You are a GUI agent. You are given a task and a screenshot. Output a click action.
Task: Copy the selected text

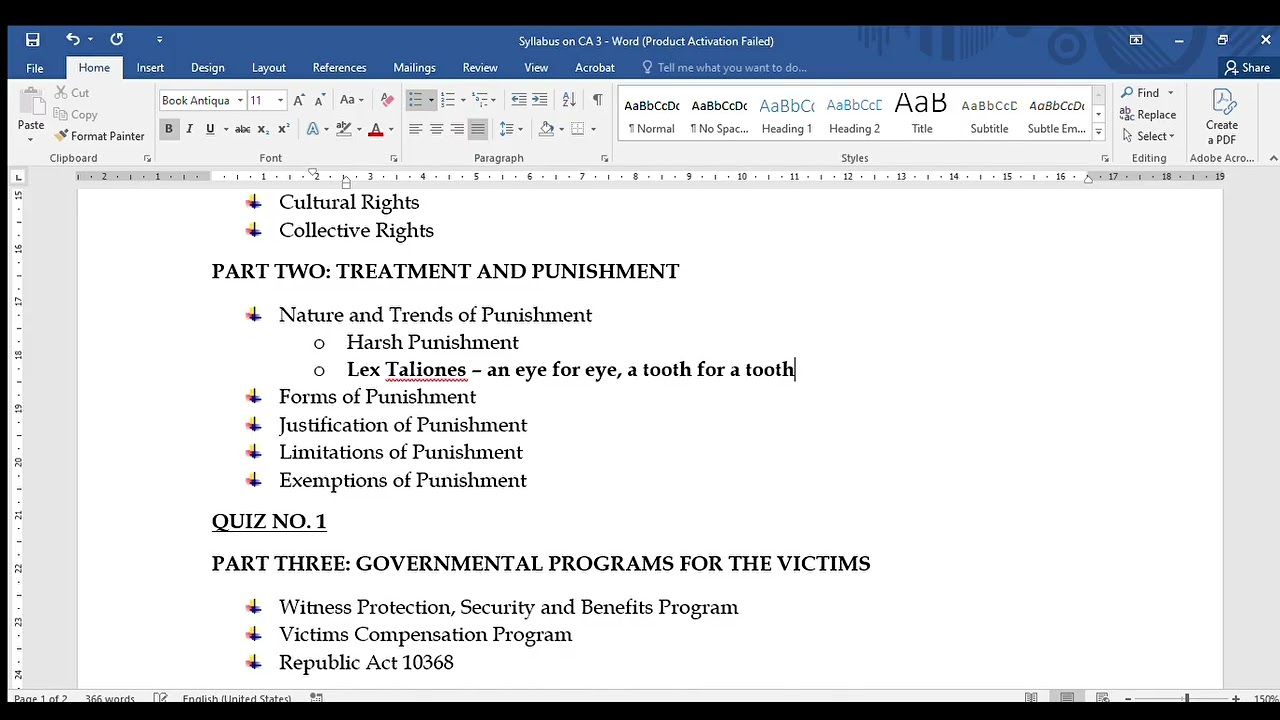(76, 115)
